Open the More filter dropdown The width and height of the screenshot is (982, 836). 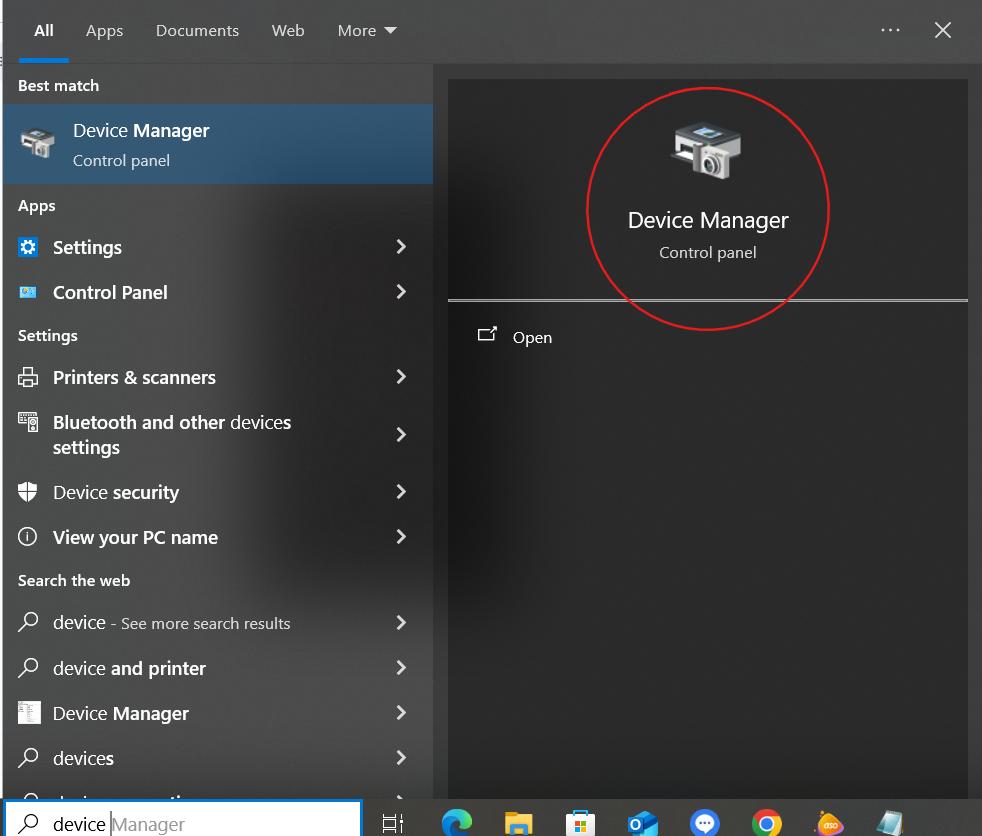(x=367, y=31)
